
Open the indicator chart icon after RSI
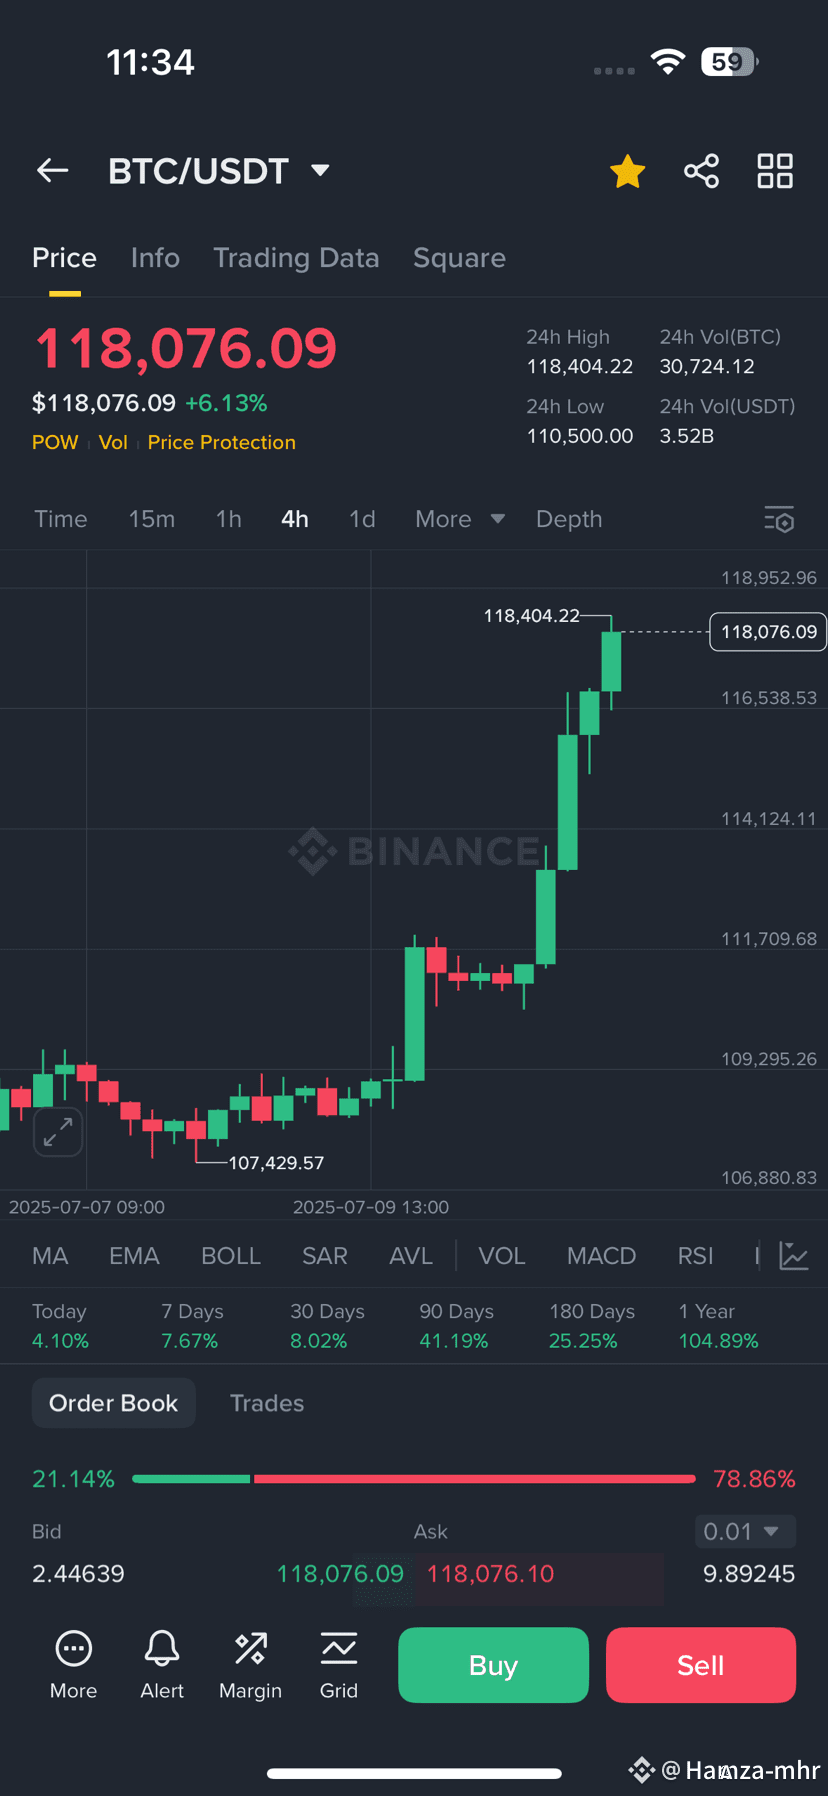tap(794, 1256)
